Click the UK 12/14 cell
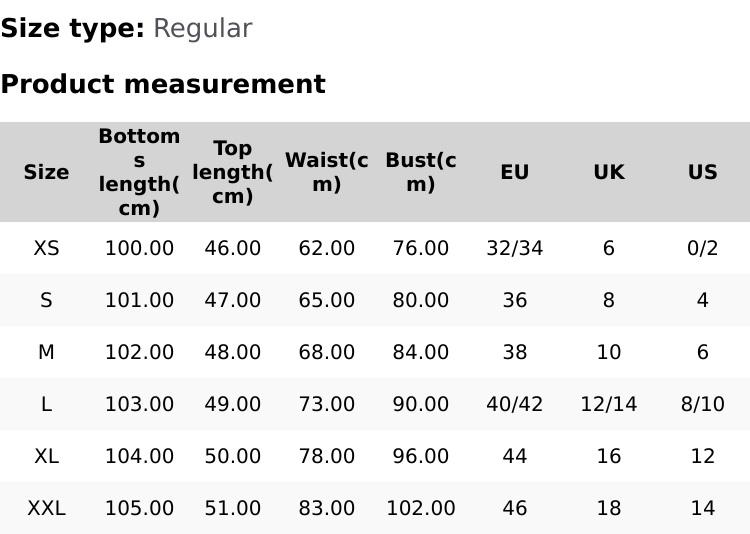 tap(608, 404)
